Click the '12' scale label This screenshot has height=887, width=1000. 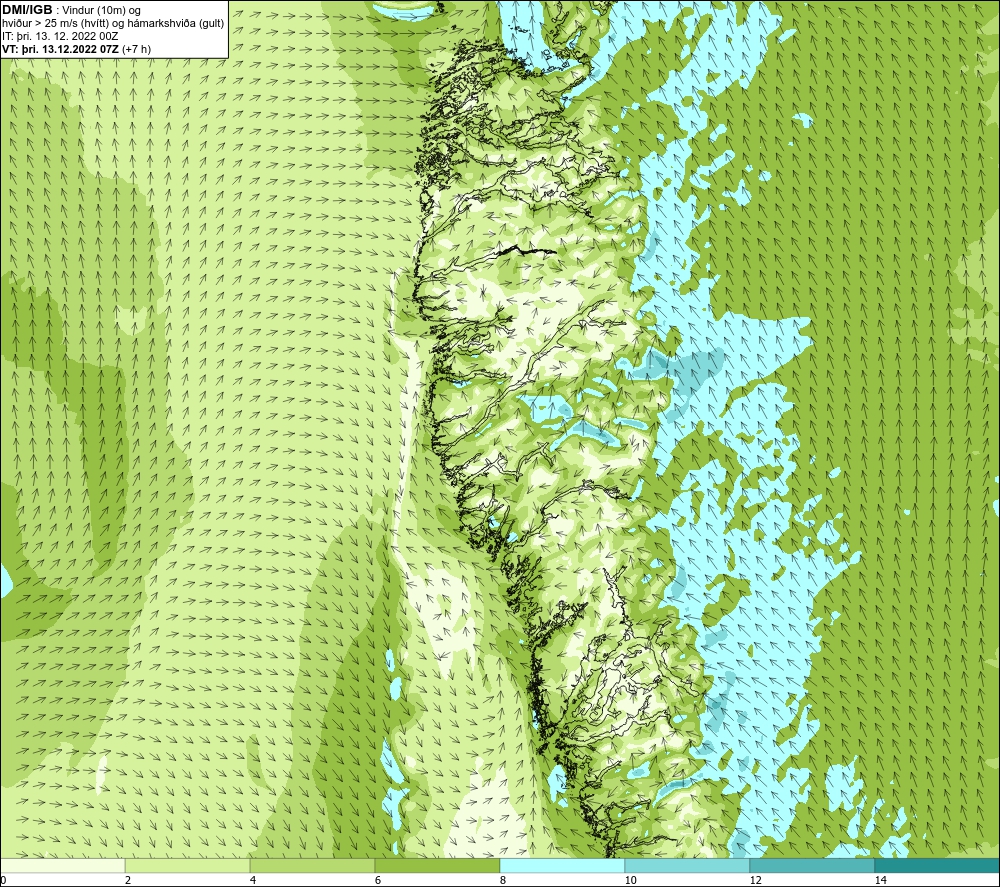pos(755,880)
